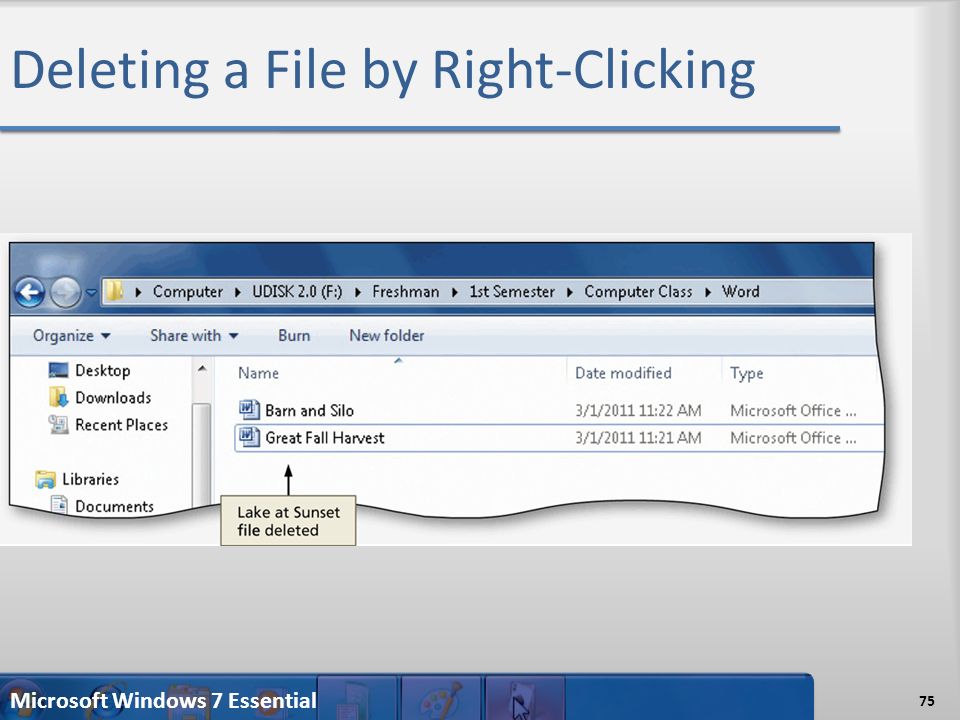Click the Libraries icon
The width and height of the screenshot is (960, 720).
[45, 479]
